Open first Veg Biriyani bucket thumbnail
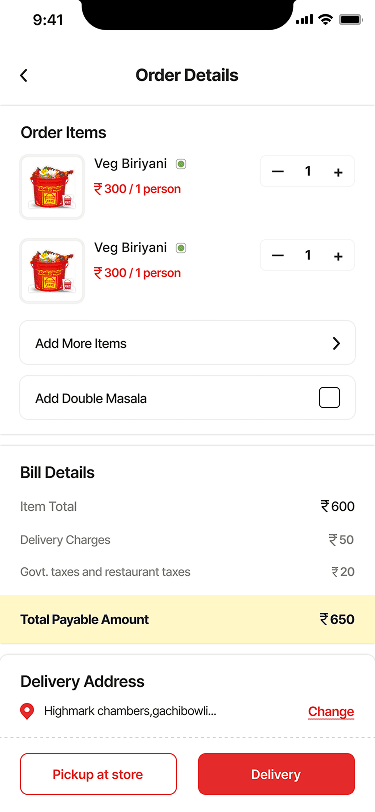The height and width of the screenshot is (812, 375). [x=52, y=187]
